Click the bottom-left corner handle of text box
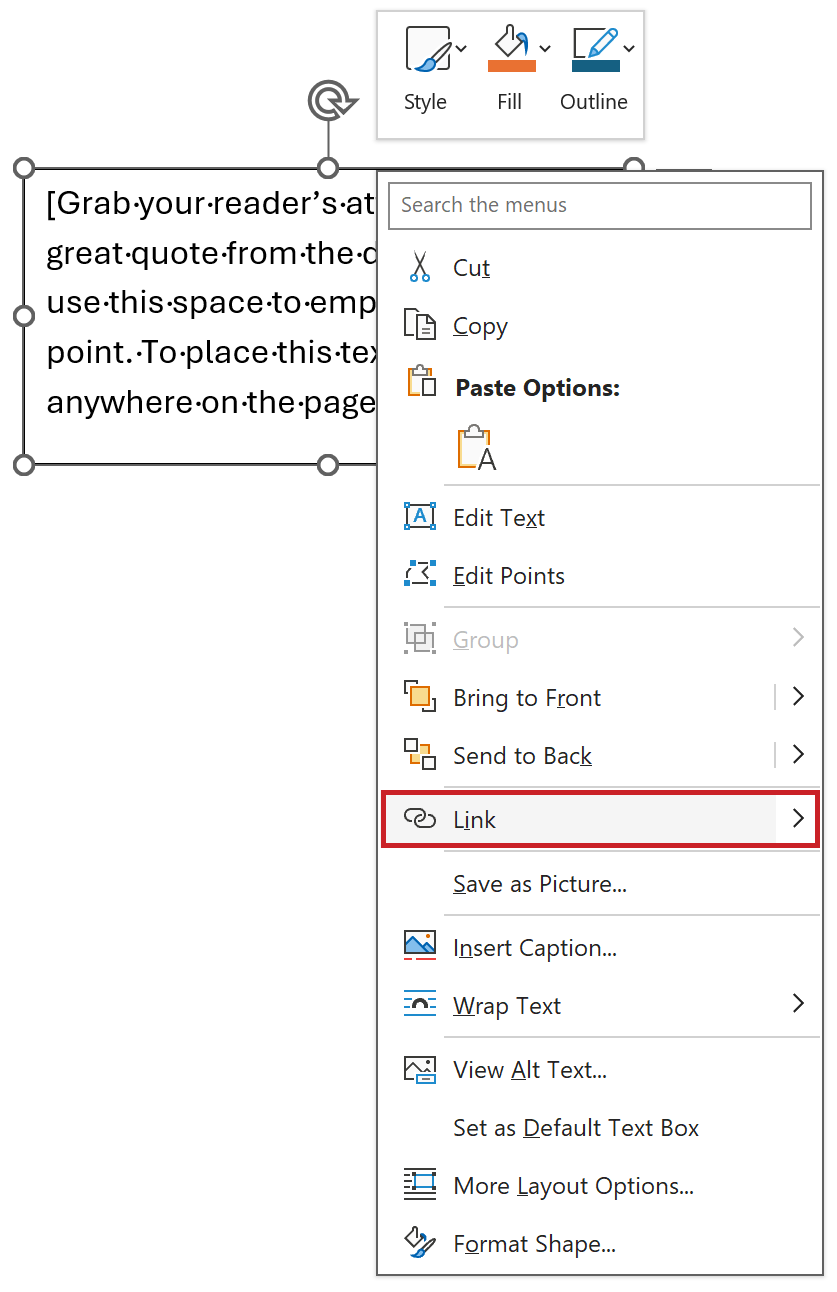Viewport: 837px width, 1292px height. (x=25, y=465)
